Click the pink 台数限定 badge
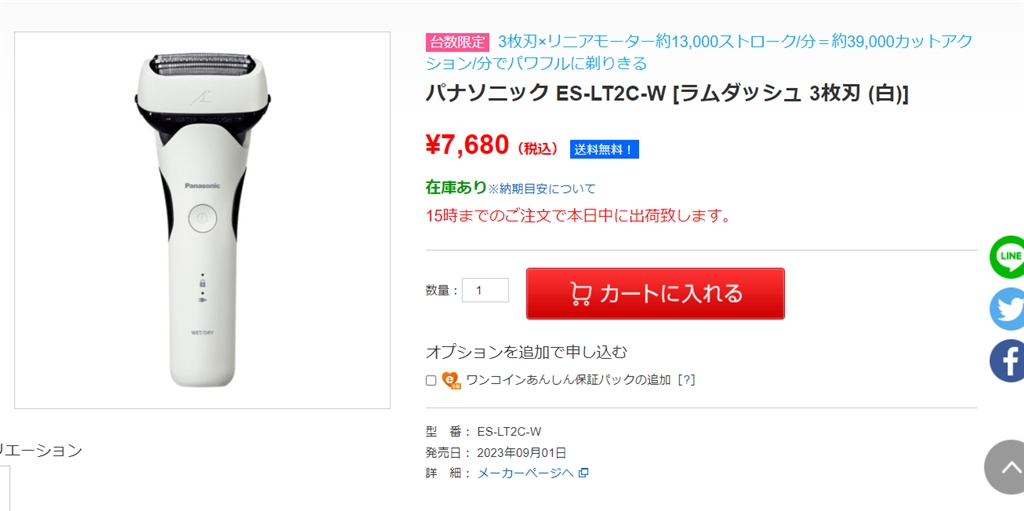The image size is (1024, 511). point(457,42)
